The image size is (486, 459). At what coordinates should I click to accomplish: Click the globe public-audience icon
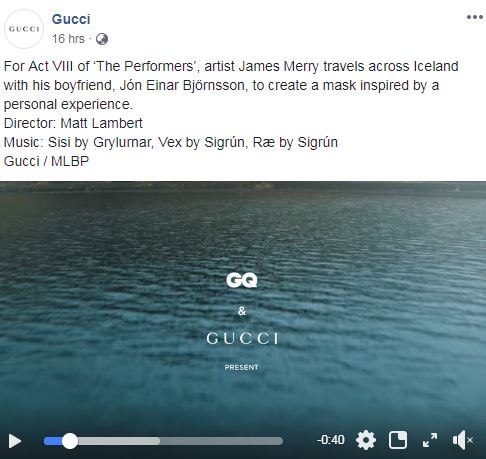102,39
